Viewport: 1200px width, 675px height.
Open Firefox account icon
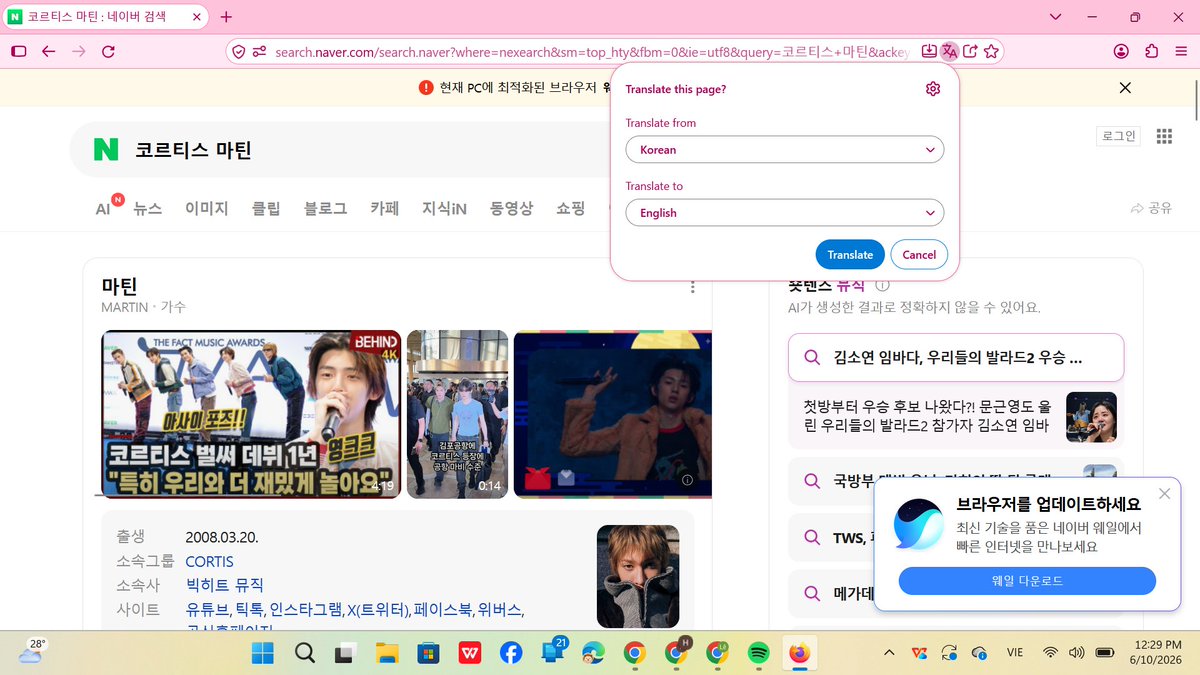[1121, 51]
